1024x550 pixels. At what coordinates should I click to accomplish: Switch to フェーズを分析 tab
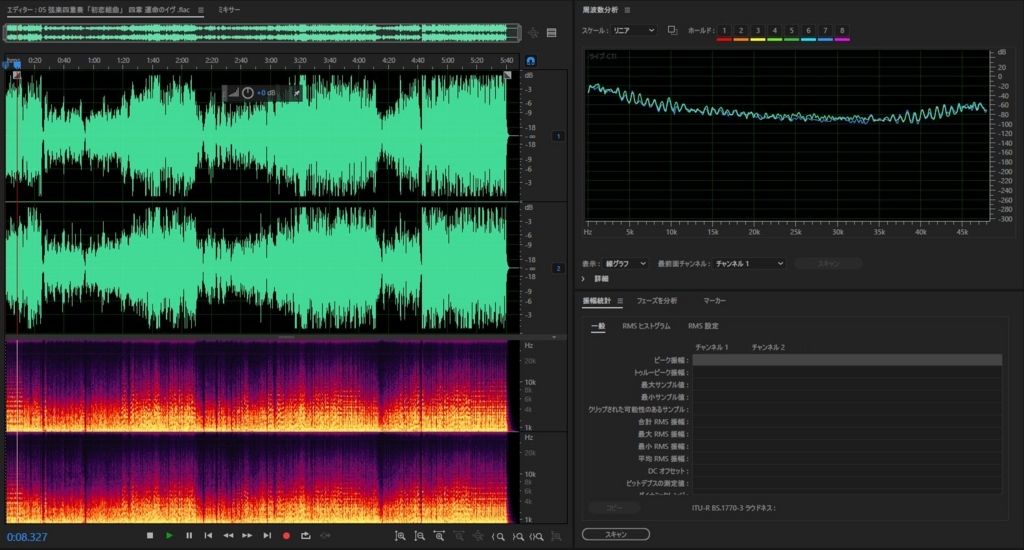point(657,300)
